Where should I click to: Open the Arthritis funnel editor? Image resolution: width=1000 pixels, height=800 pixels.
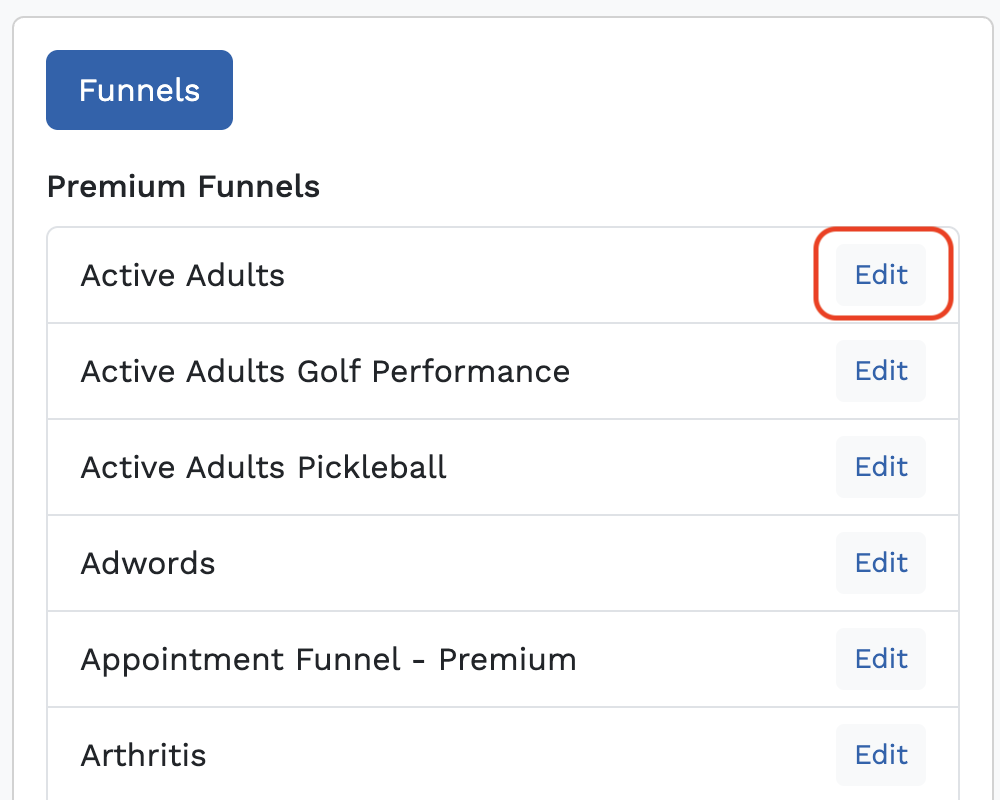pos(881,755)
